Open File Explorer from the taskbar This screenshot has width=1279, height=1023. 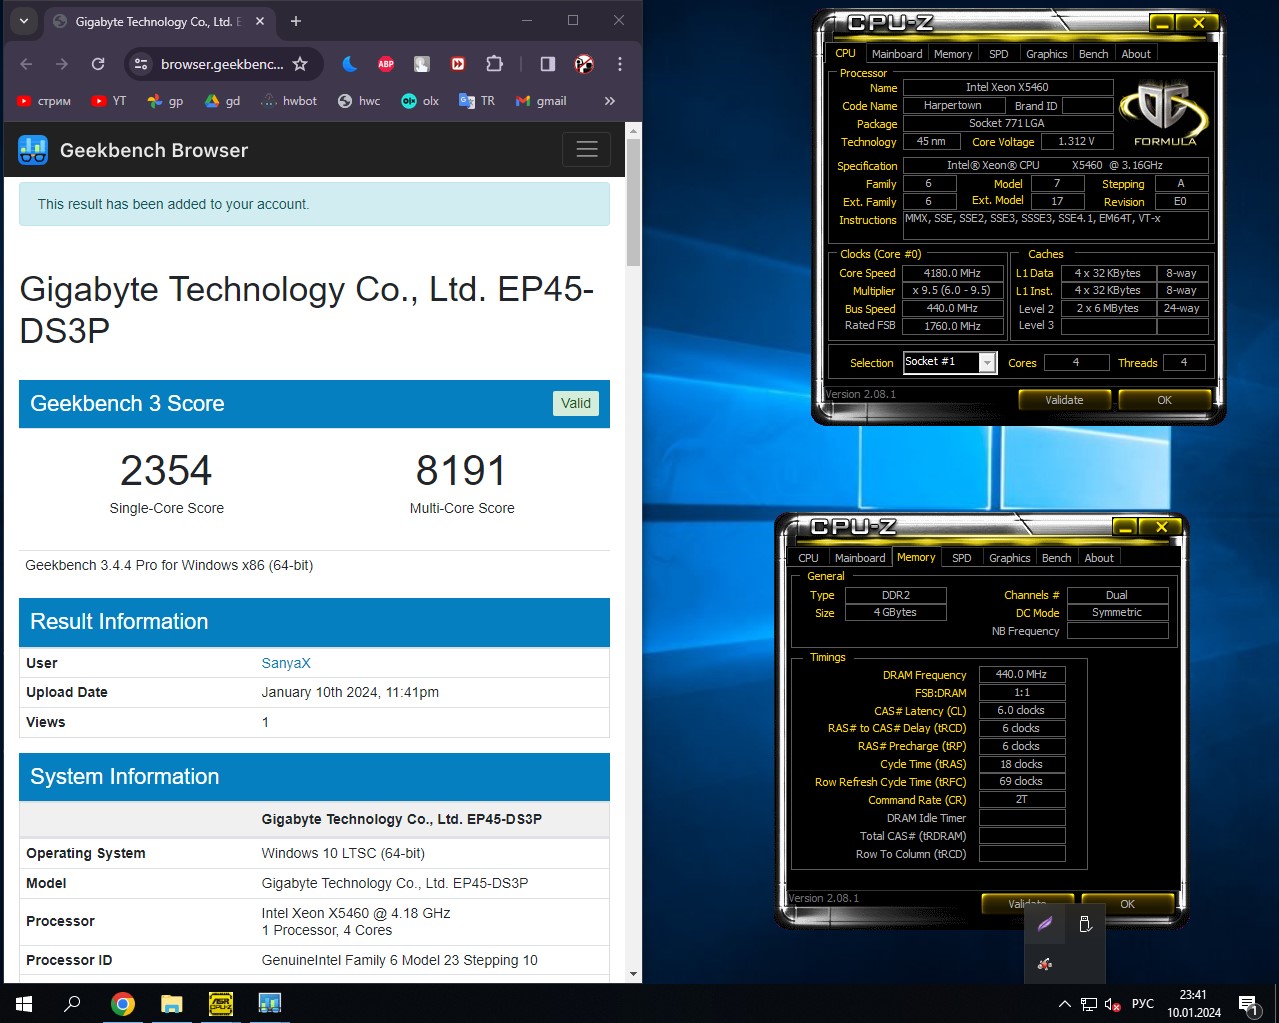[x=172, y=1003]
